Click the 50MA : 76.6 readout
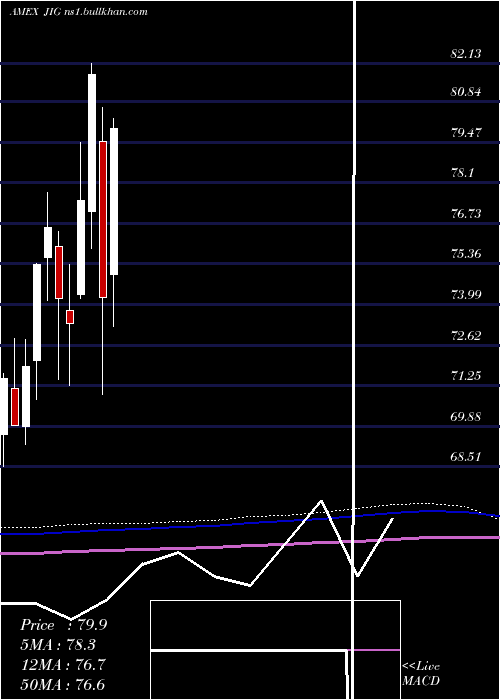 tap(63, 684)
